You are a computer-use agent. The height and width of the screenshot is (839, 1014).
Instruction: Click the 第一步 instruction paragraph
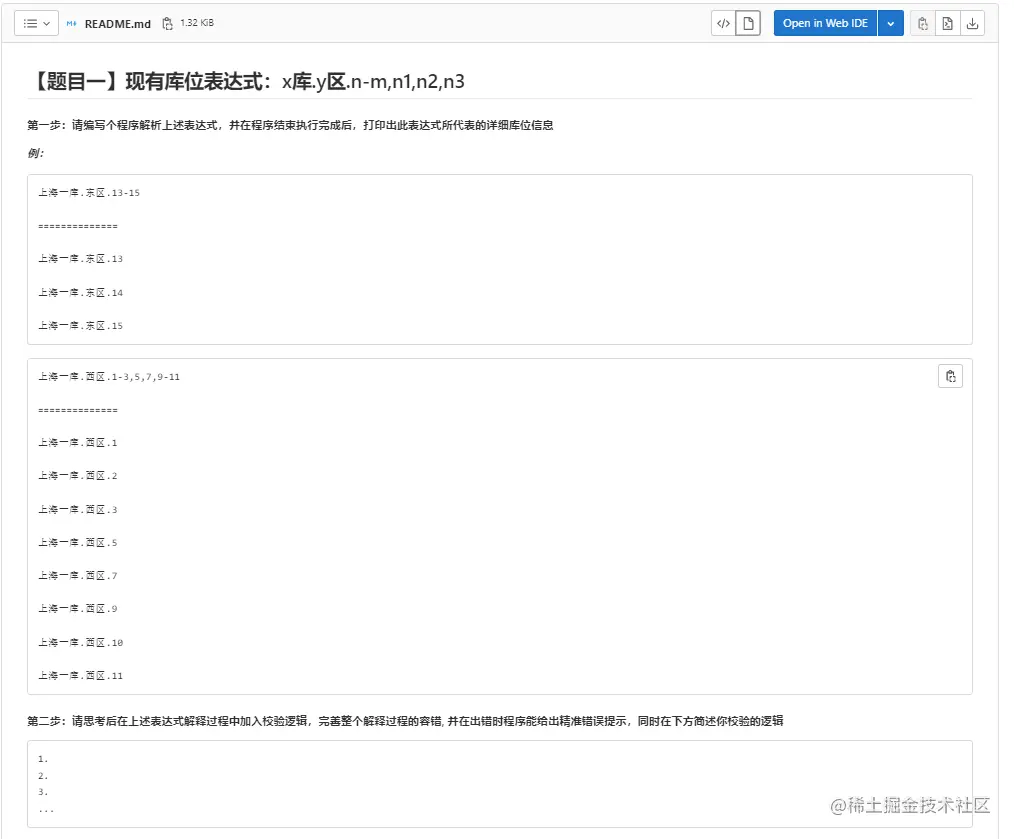(290, 125)
